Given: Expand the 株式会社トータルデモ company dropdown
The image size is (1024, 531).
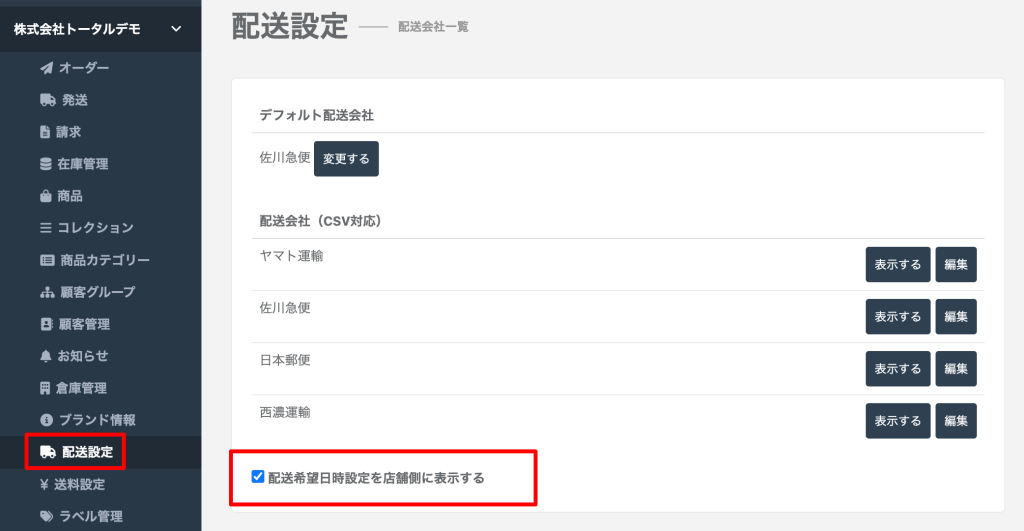Looking at the screenshot, I should (176, 29).
